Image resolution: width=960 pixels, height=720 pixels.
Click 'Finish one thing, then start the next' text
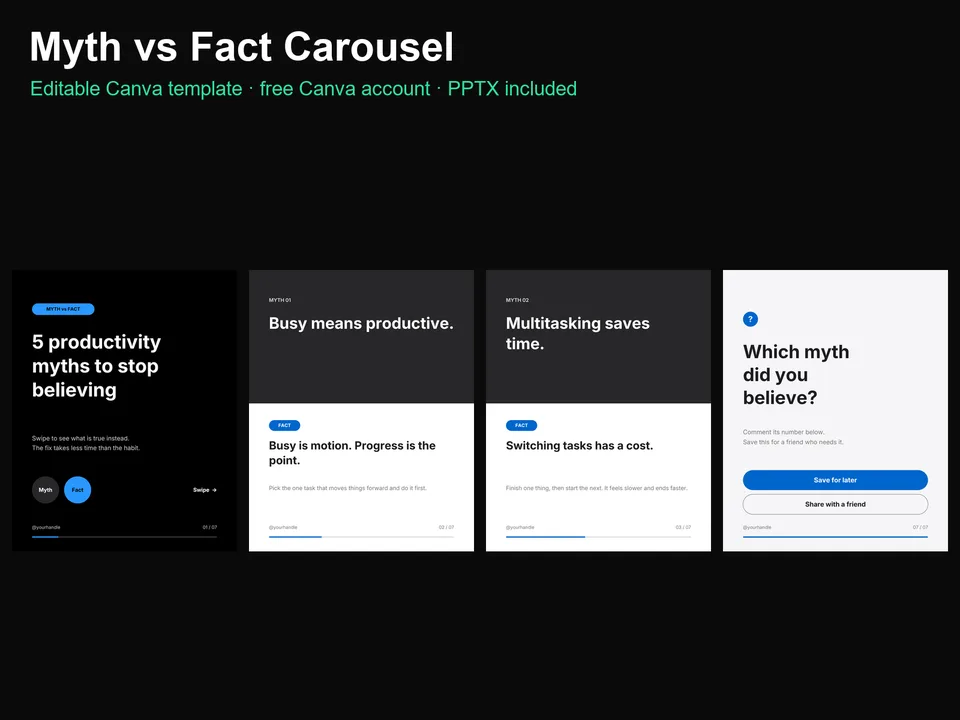pyautogui.click(x=597, y=488)
